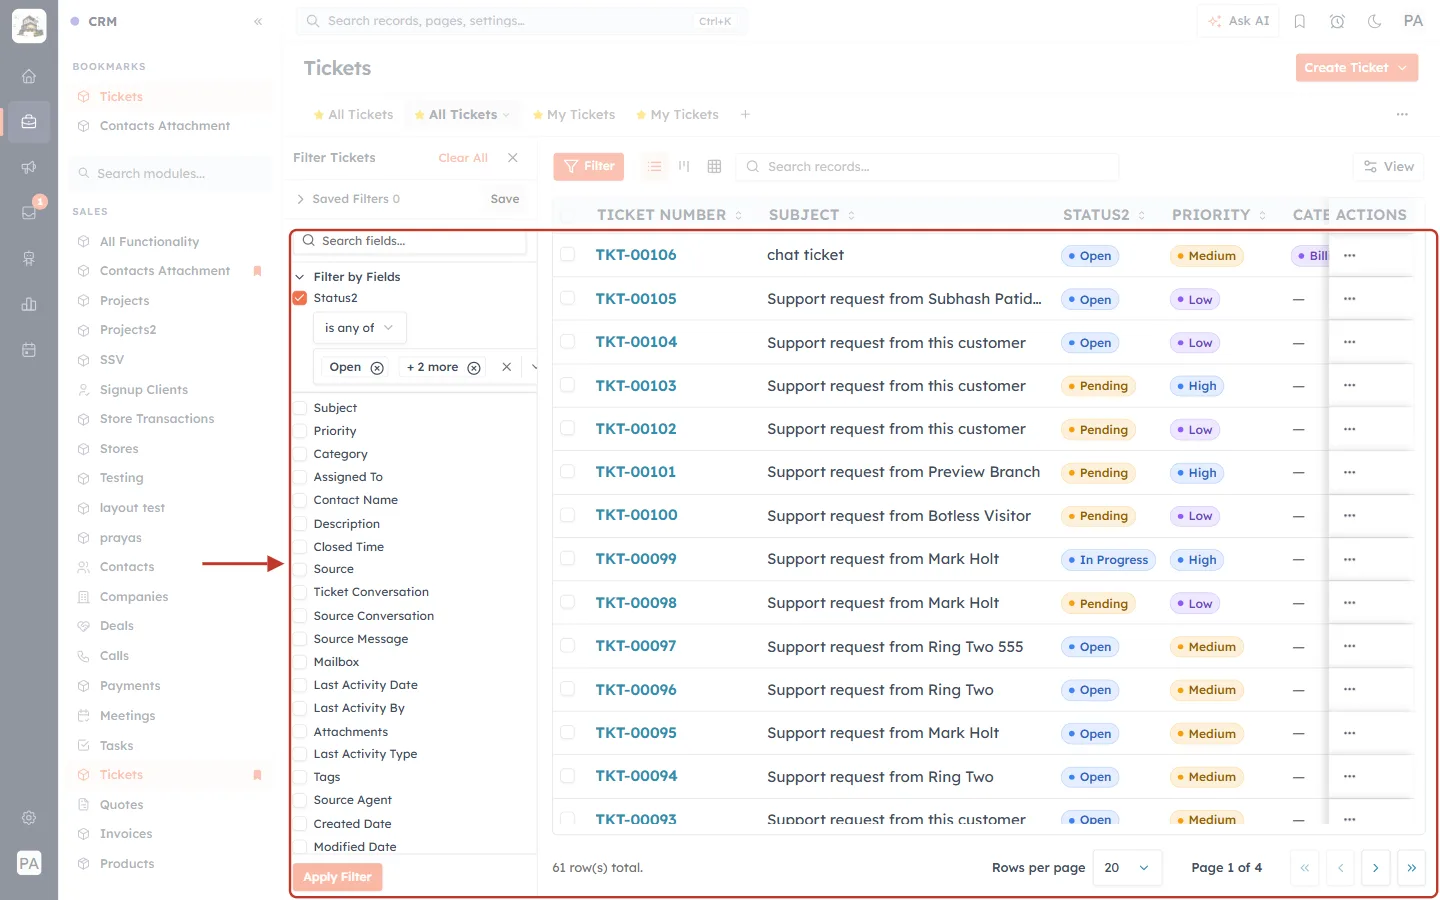This screenshot has width=1440, height=900.
Task: Switch to grid table view icon
Action: pyautogui.click(x=714, y=167)
